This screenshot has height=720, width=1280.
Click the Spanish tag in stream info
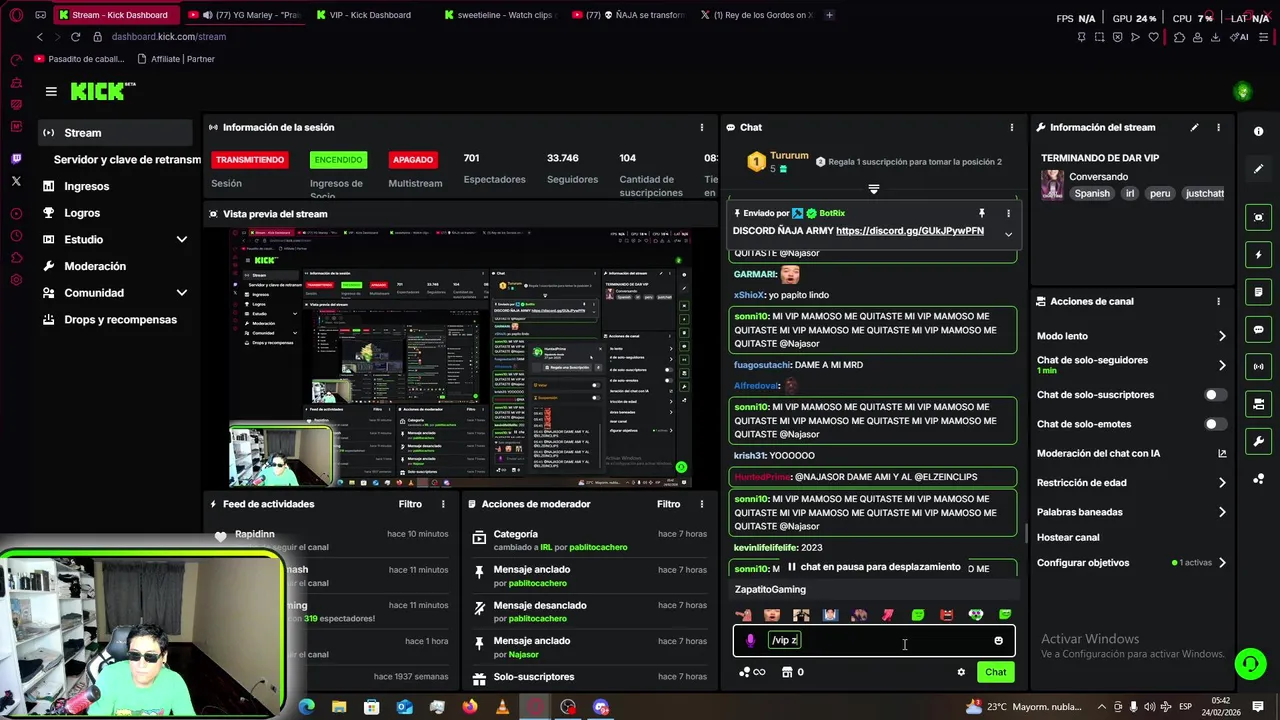tap(1091, 193)
